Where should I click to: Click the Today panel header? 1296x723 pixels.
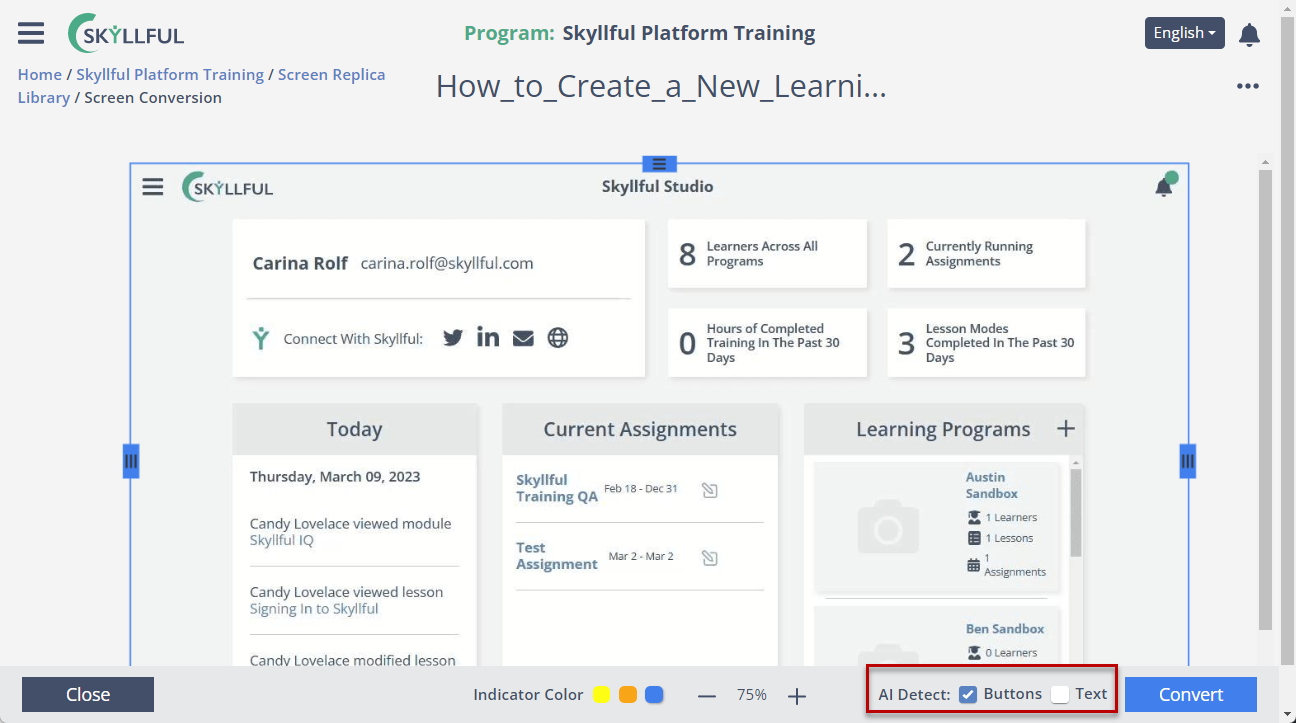pos(355,429)
